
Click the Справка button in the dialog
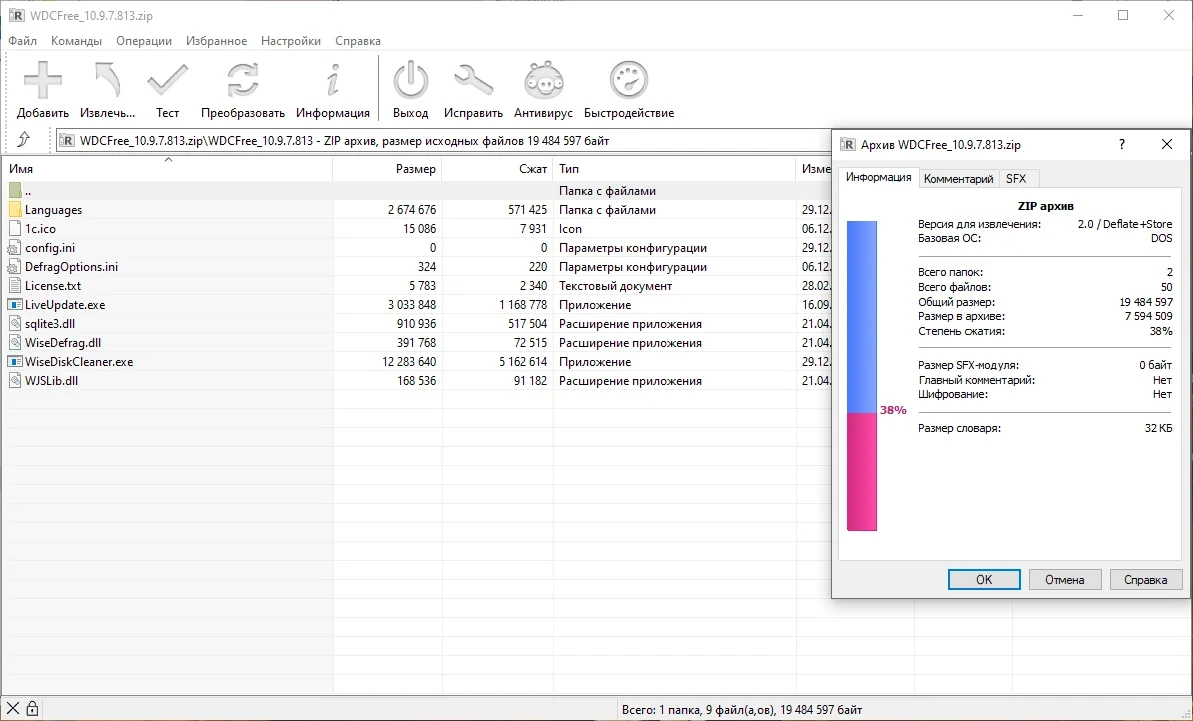point(1145,580)
